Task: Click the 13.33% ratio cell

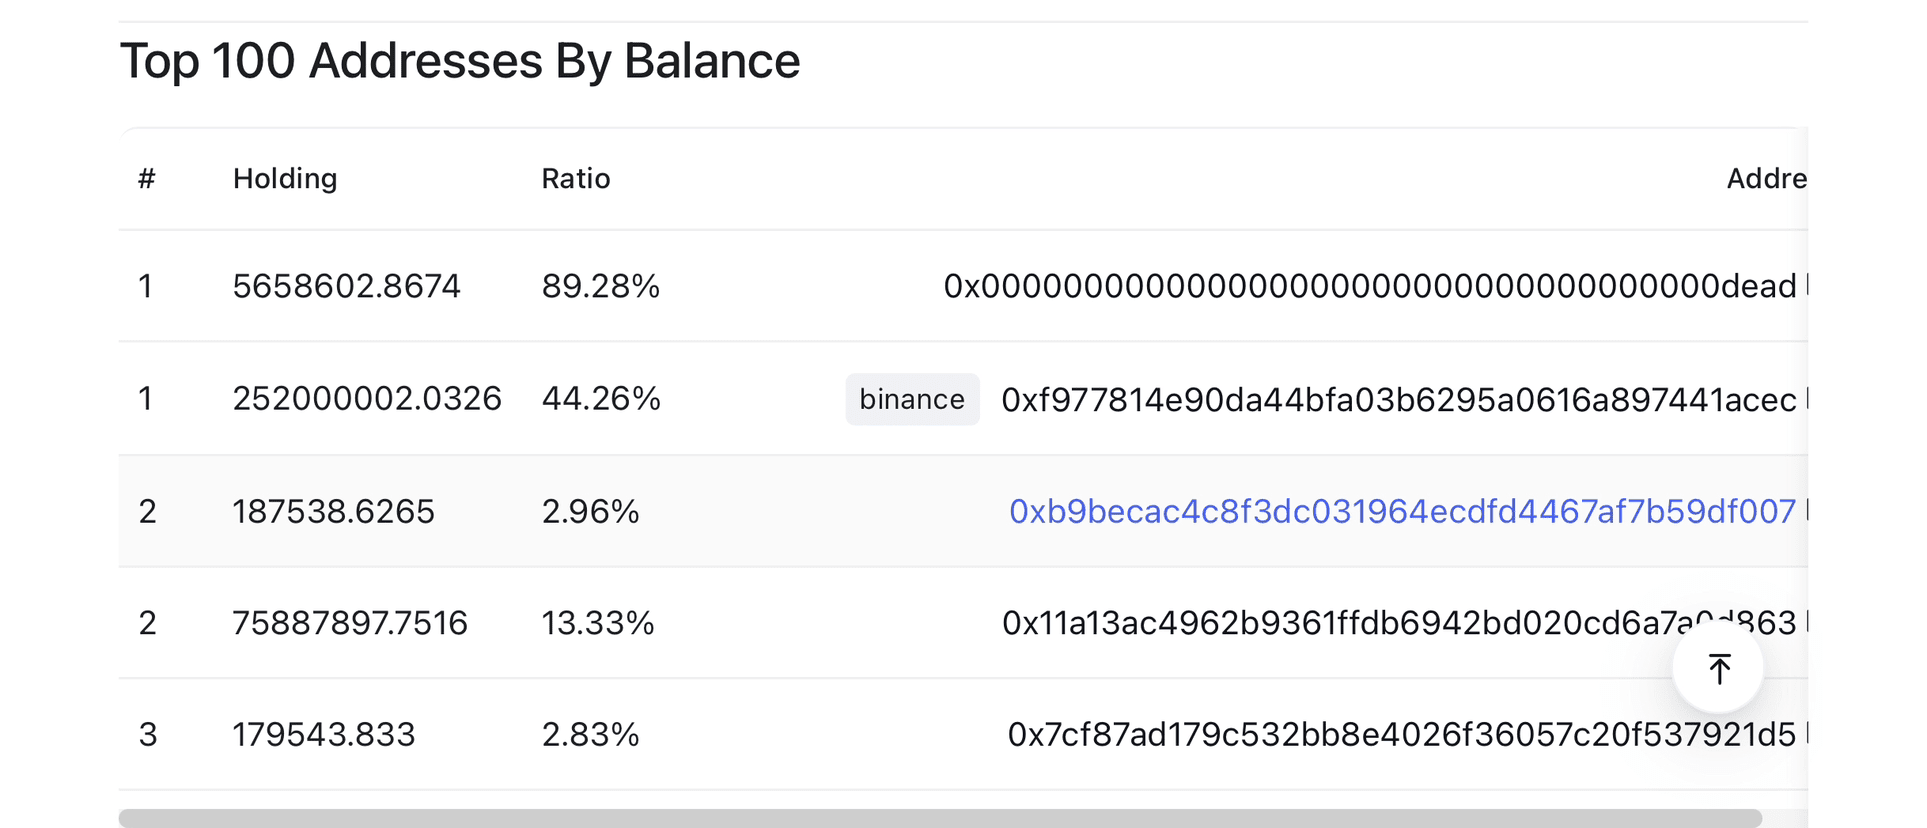Action: click(x=598, y=623)
